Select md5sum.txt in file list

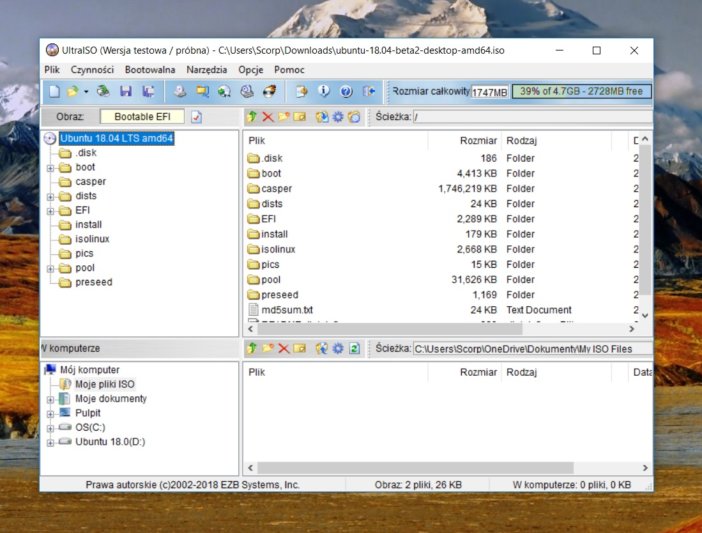coord(287,310)
